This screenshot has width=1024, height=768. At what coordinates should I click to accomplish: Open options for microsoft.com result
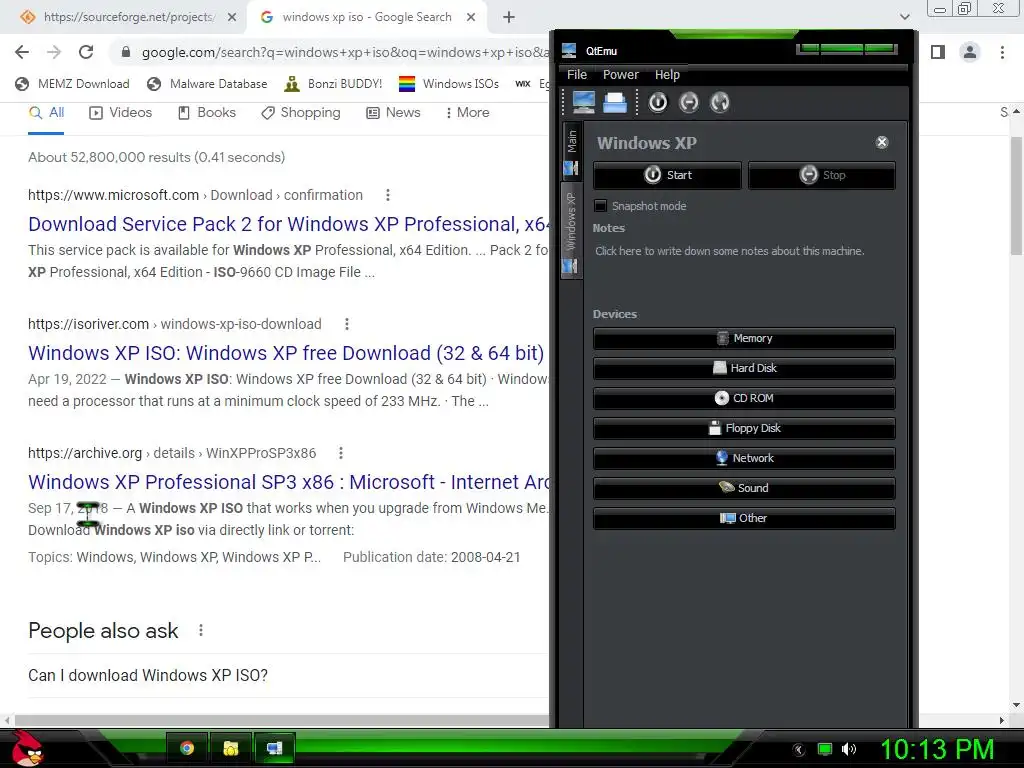click(388, 195)
